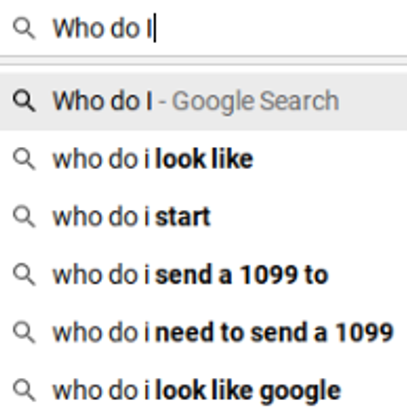
Task: Click empty area right of search text cursor
Action: point(280,28)
